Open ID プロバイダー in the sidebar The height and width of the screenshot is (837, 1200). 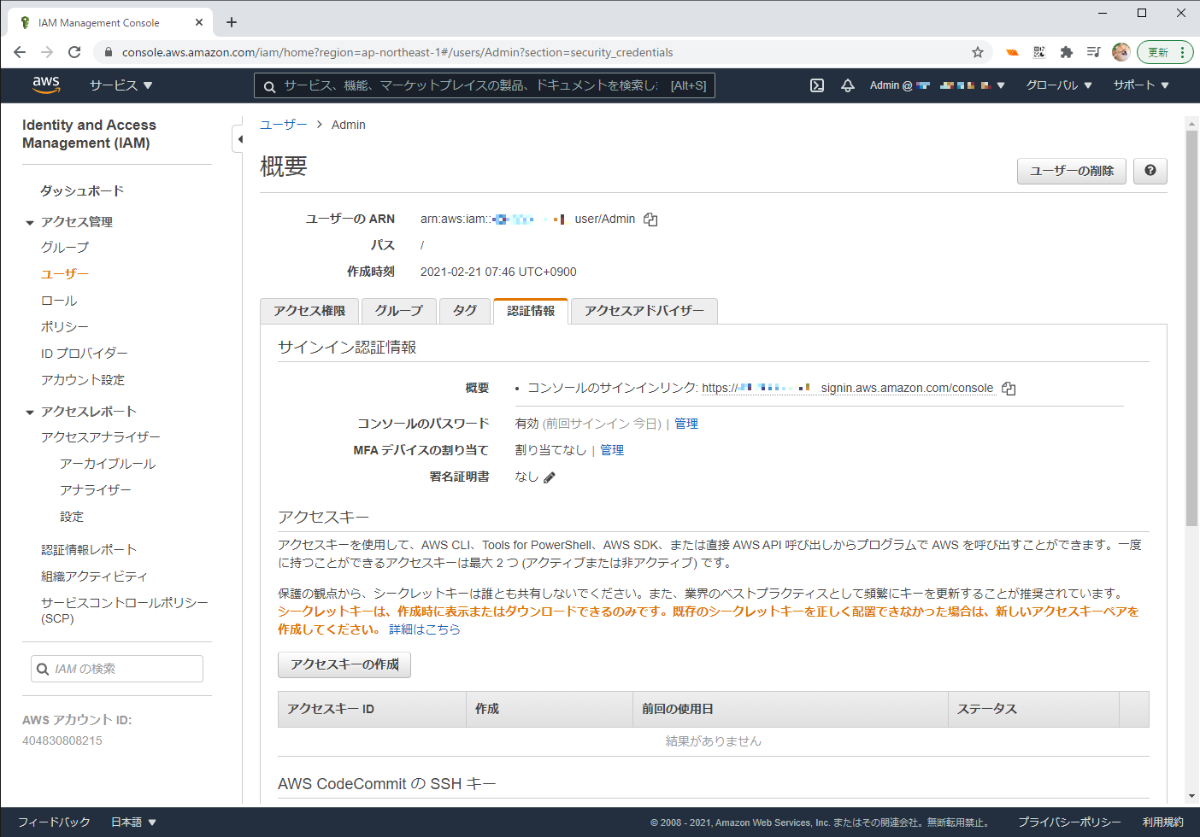(x=84, y=353)
